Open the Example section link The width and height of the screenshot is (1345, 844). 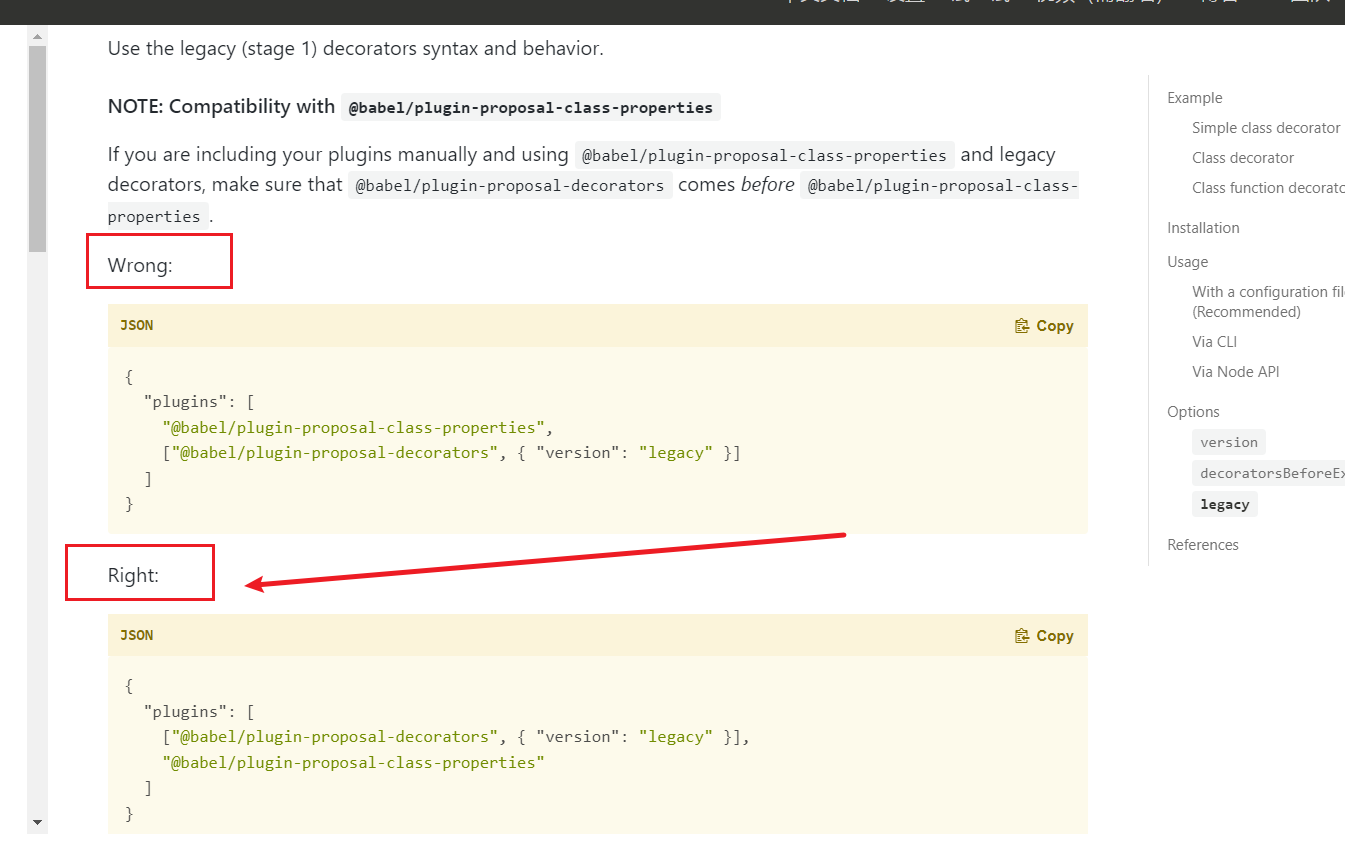[x=1195, y=98]
